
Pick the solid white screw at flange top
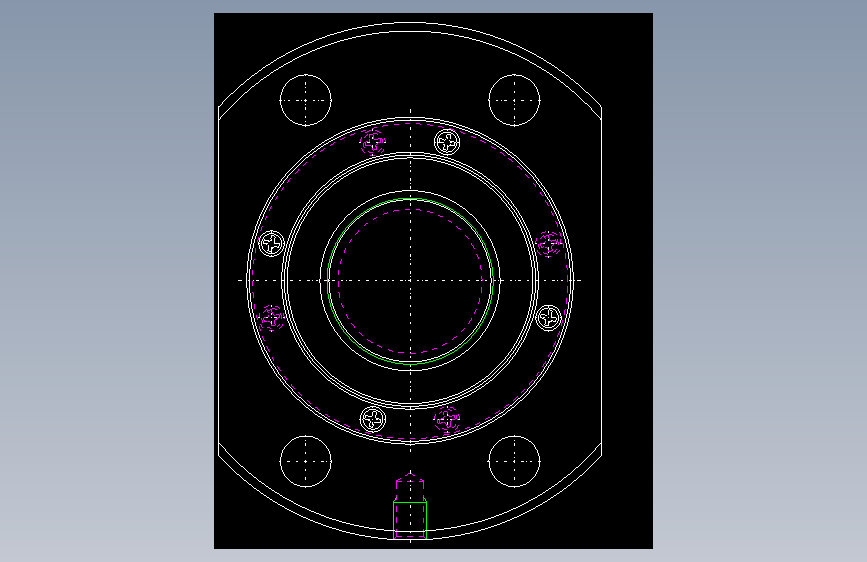click(447, 142)
